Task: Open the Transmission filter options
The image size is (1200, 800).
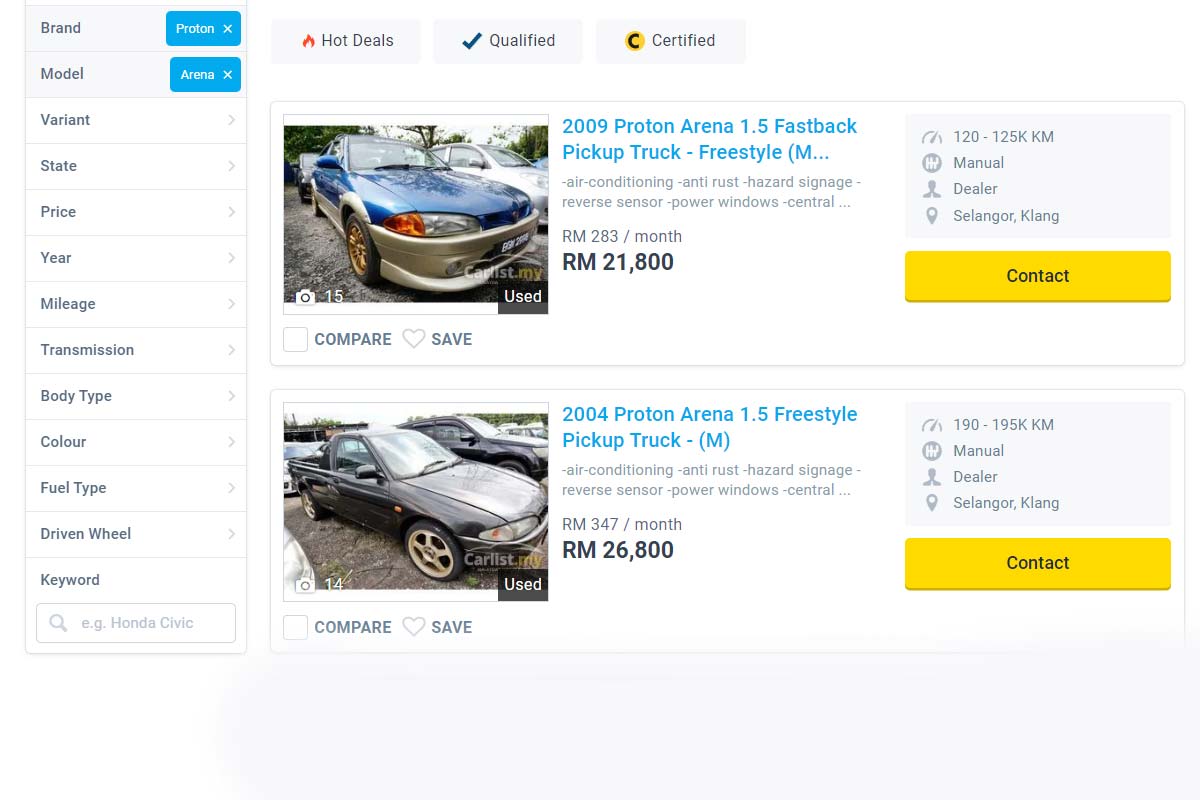Action: [x=135, y=350]
